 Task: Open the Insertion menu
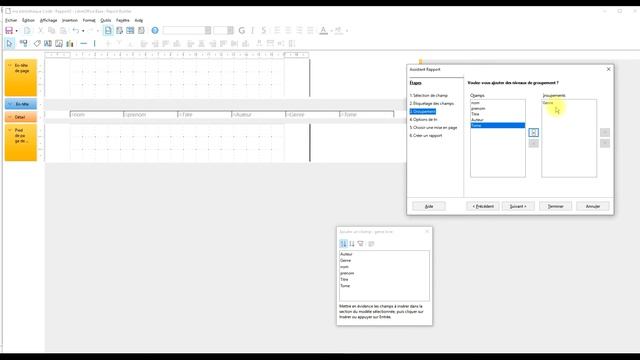[70, 20]
